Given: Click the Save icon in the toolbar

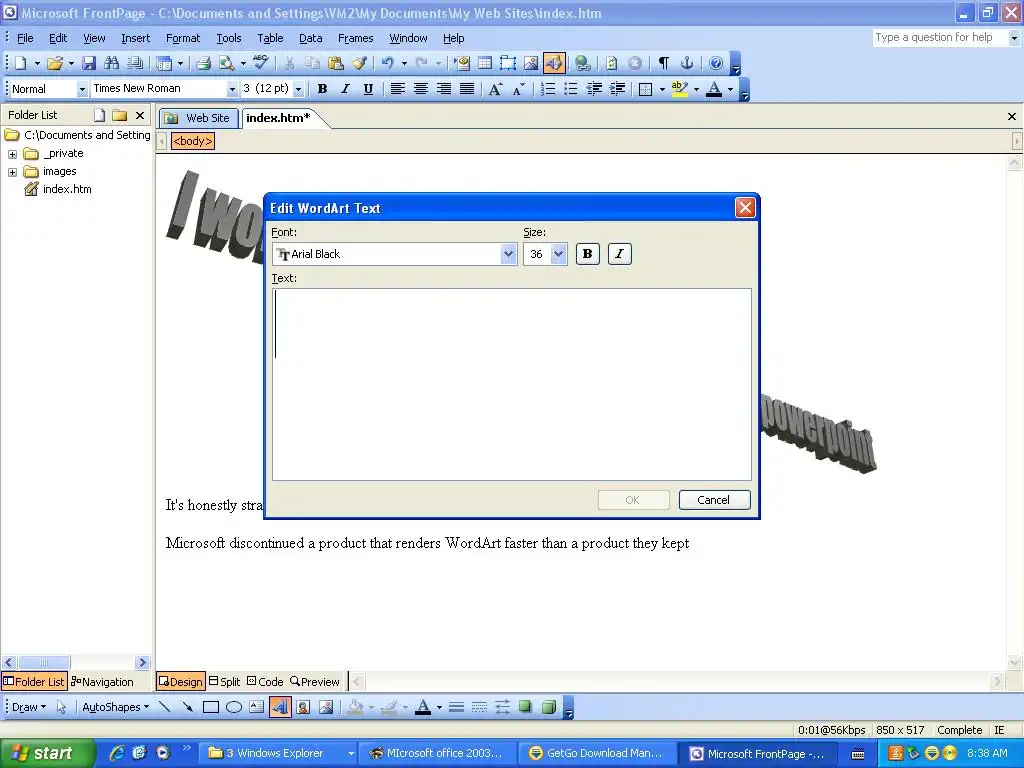Looking at the screenshot, I should [x=89, y=63].
